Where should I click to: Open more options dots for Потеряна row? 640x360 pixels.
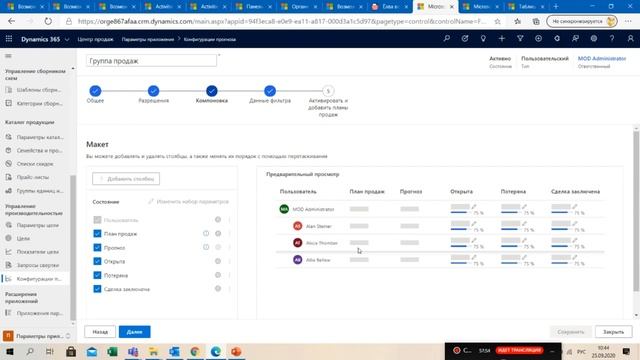tap(229, 275)
